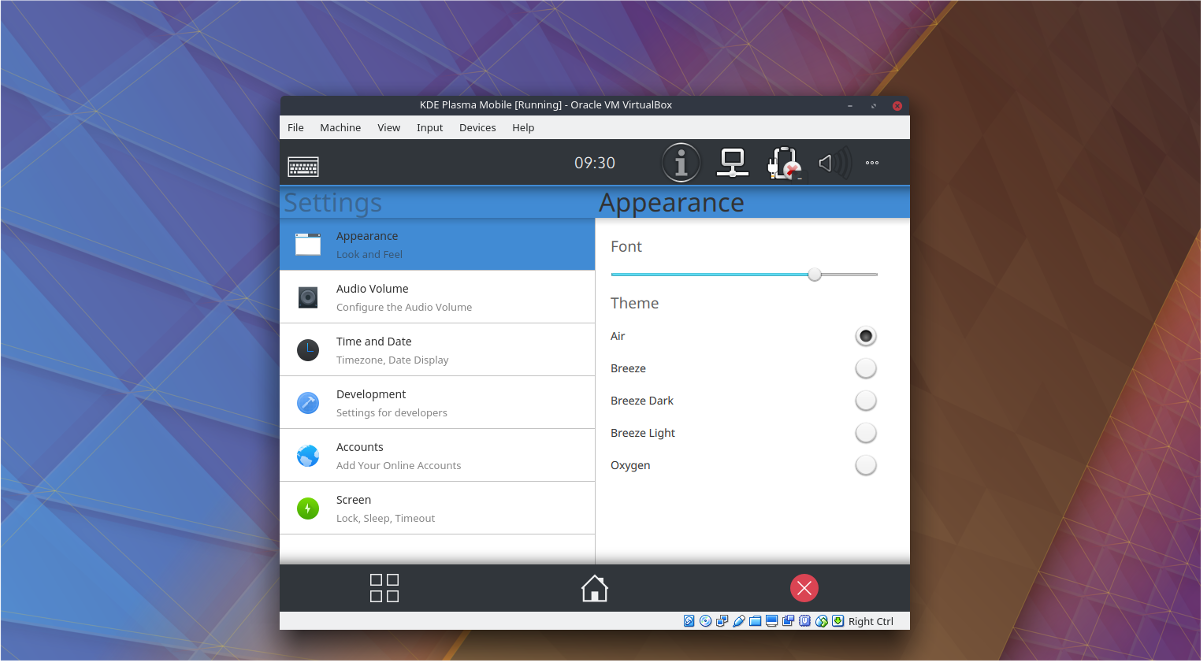Open Time and Date settings entry

pyautogui.click(x=437, y=350)
